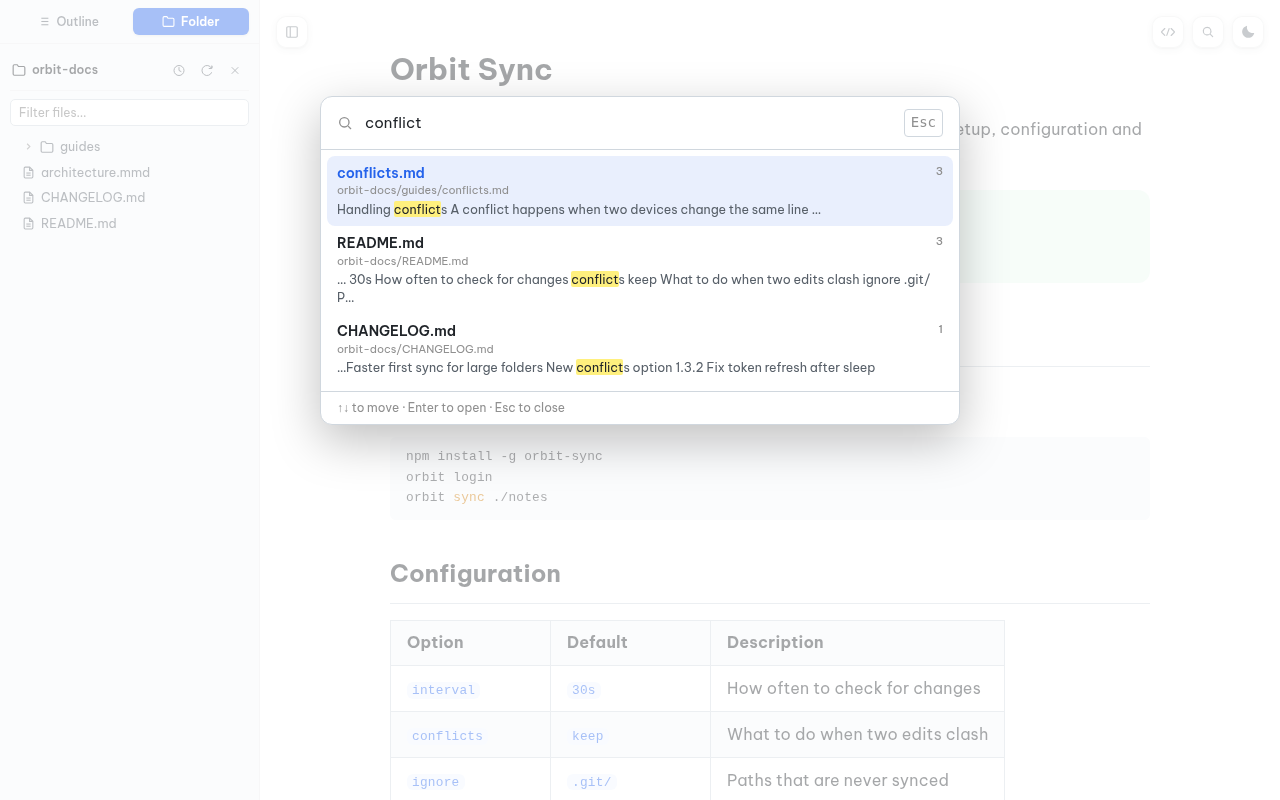Screen dimensions: 1280x800
Task: Focus the search field containing conflict
Action: point(628,123)
